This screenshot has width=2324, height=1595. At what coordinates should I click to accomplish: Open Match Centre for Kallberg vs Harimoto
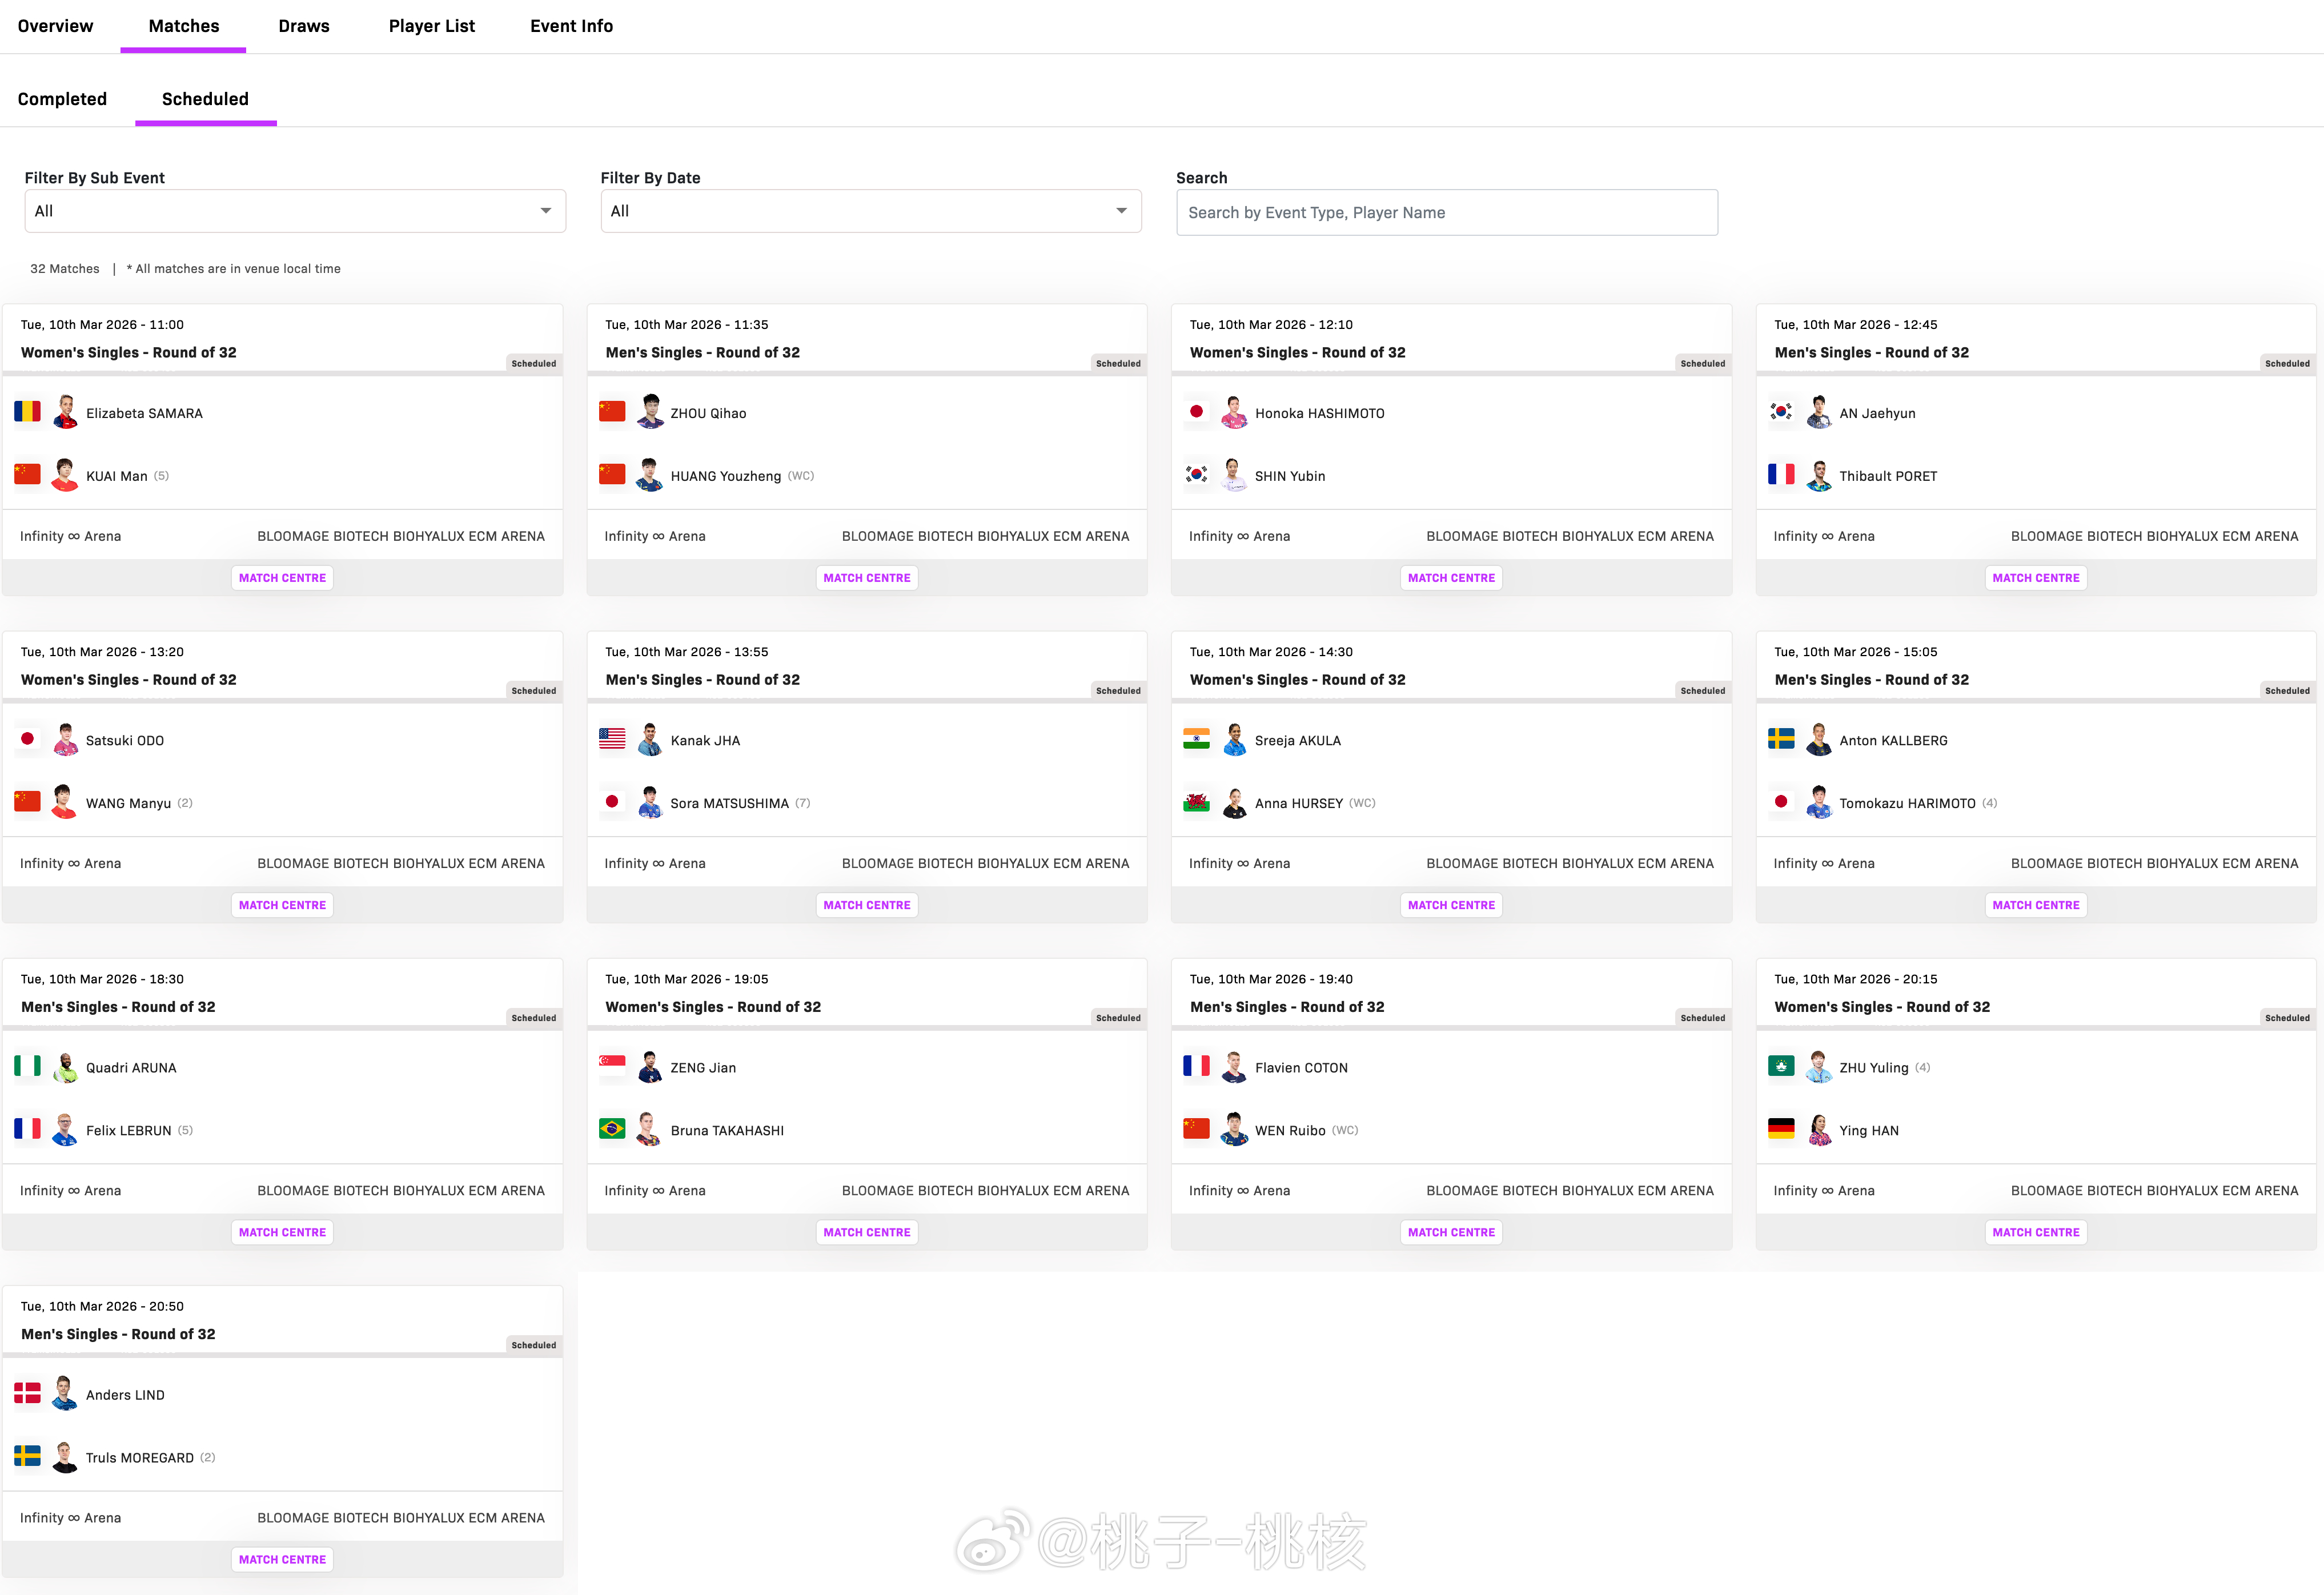pyautogui.click(x=2035, y=905)
